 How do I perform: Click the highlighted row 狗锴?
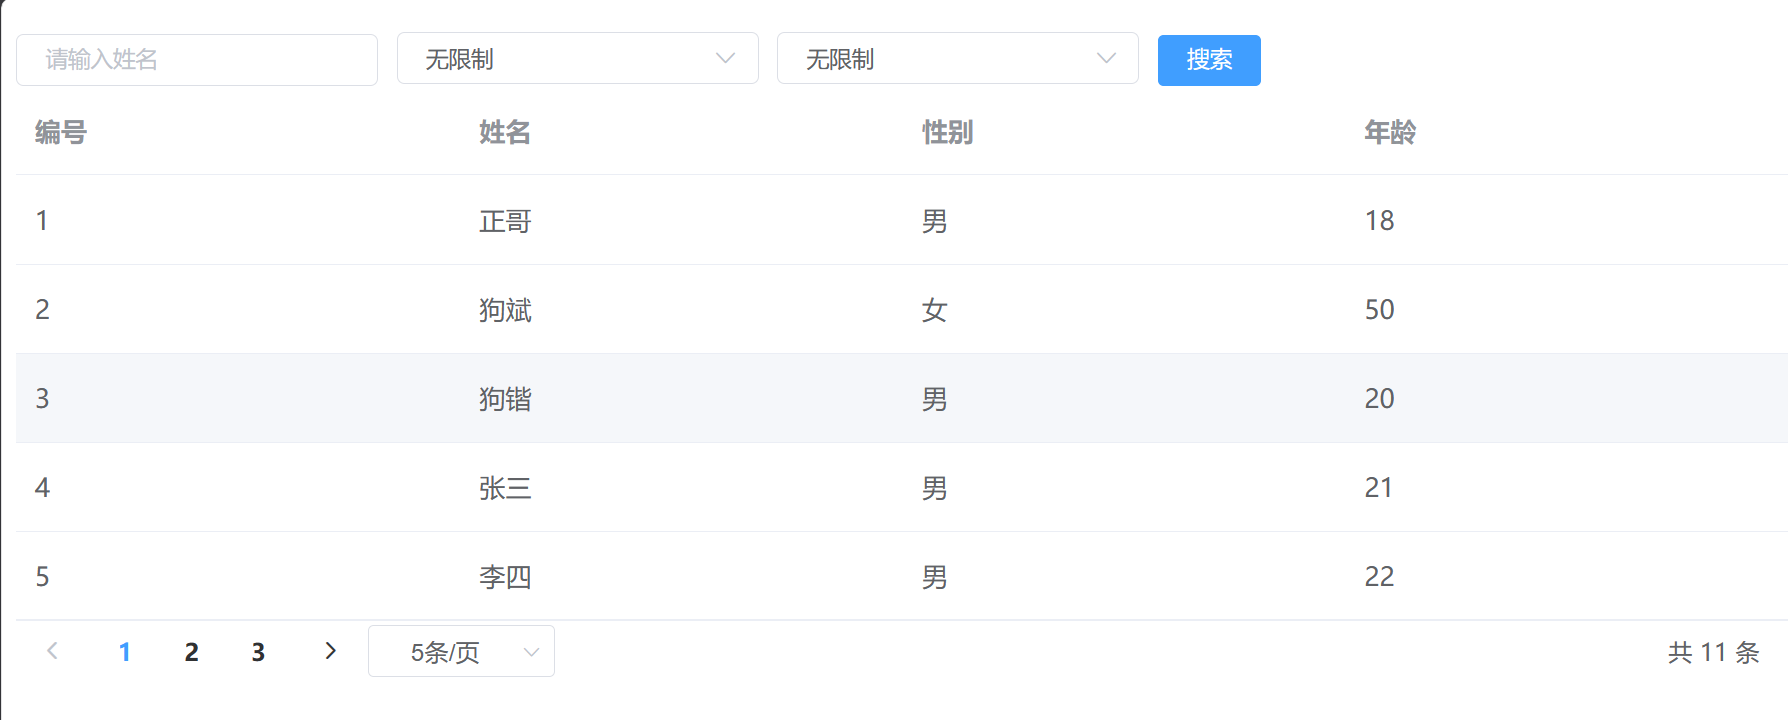coord(505,399)
